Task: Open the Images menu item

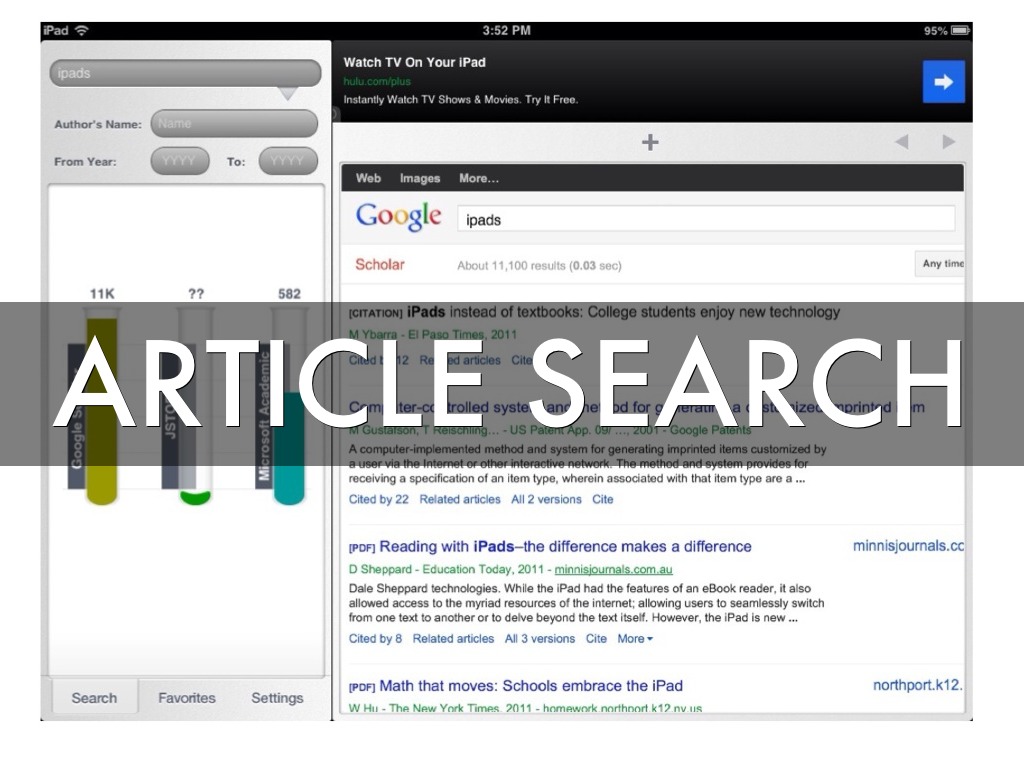Action: [x=420, y=178]
